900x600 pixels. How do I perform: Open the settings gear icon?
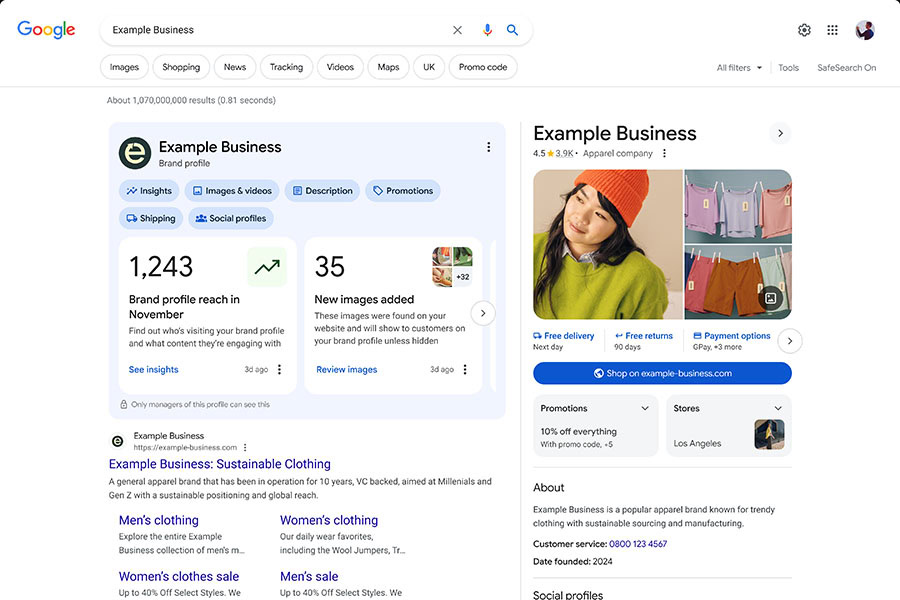[804, 30]
